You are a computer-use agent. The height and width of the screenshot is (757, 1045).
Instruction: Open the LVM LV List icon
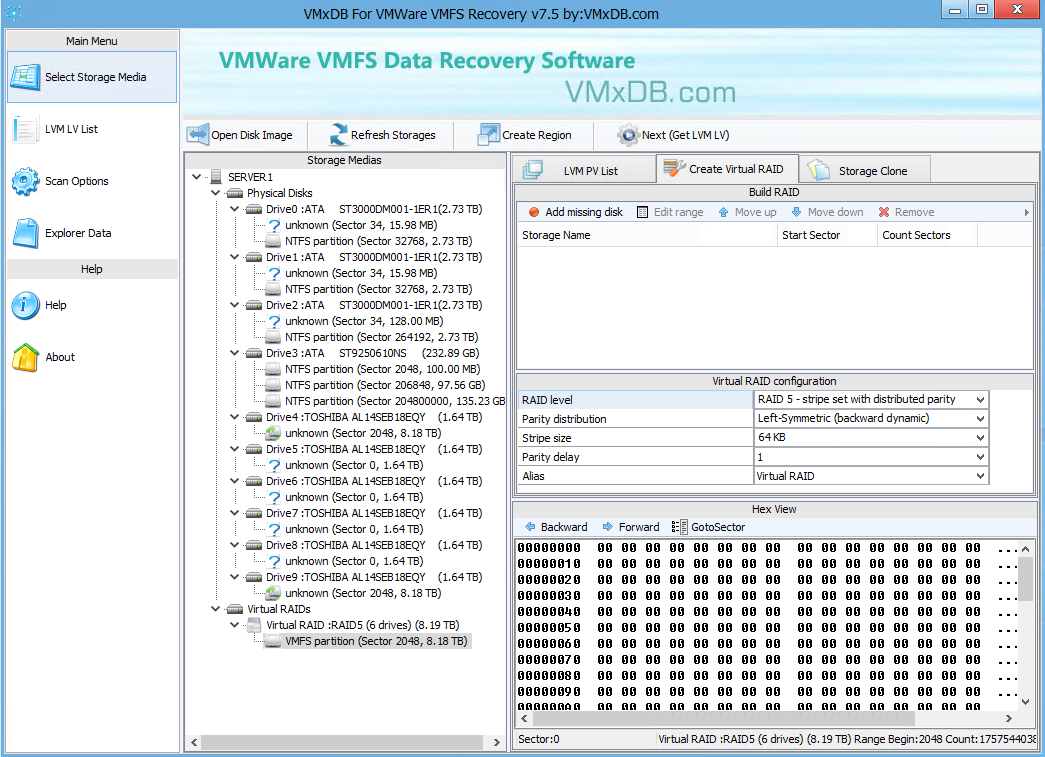(x=25, y=129)
